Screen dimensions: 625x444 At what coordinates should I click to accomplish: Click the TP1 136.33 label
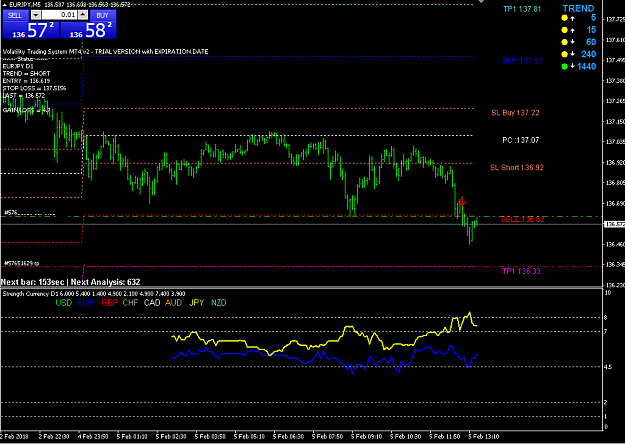click(521, 271)
